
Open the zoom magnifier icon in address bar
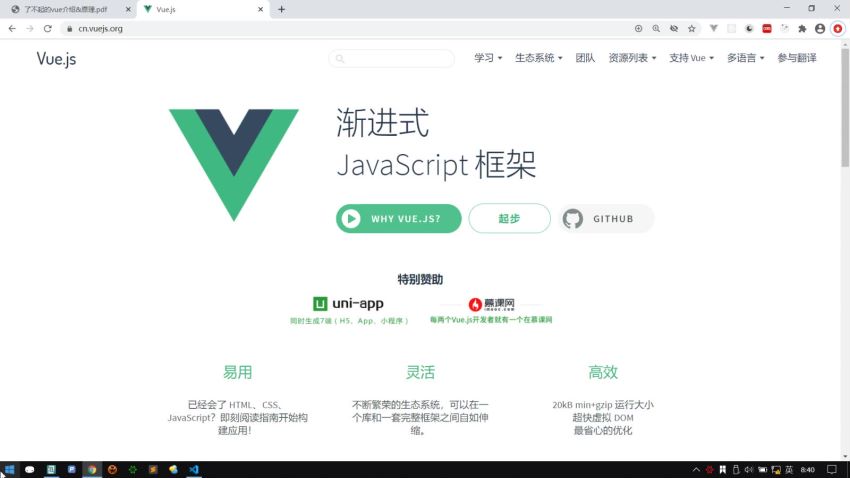[x=656, y=29]
